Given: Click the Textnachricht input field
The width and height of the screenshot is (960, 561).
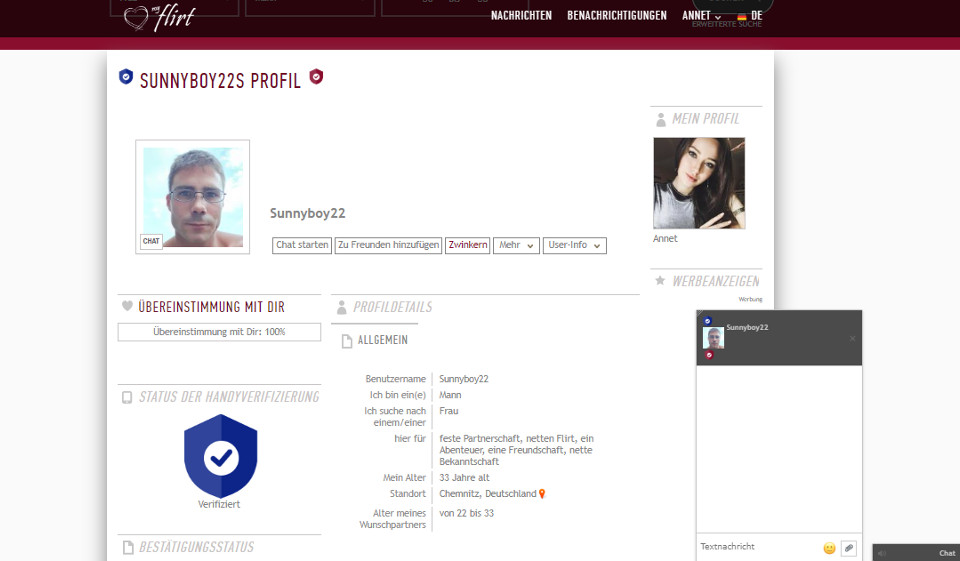Looking at the screenshot, I should pos(759,547).
